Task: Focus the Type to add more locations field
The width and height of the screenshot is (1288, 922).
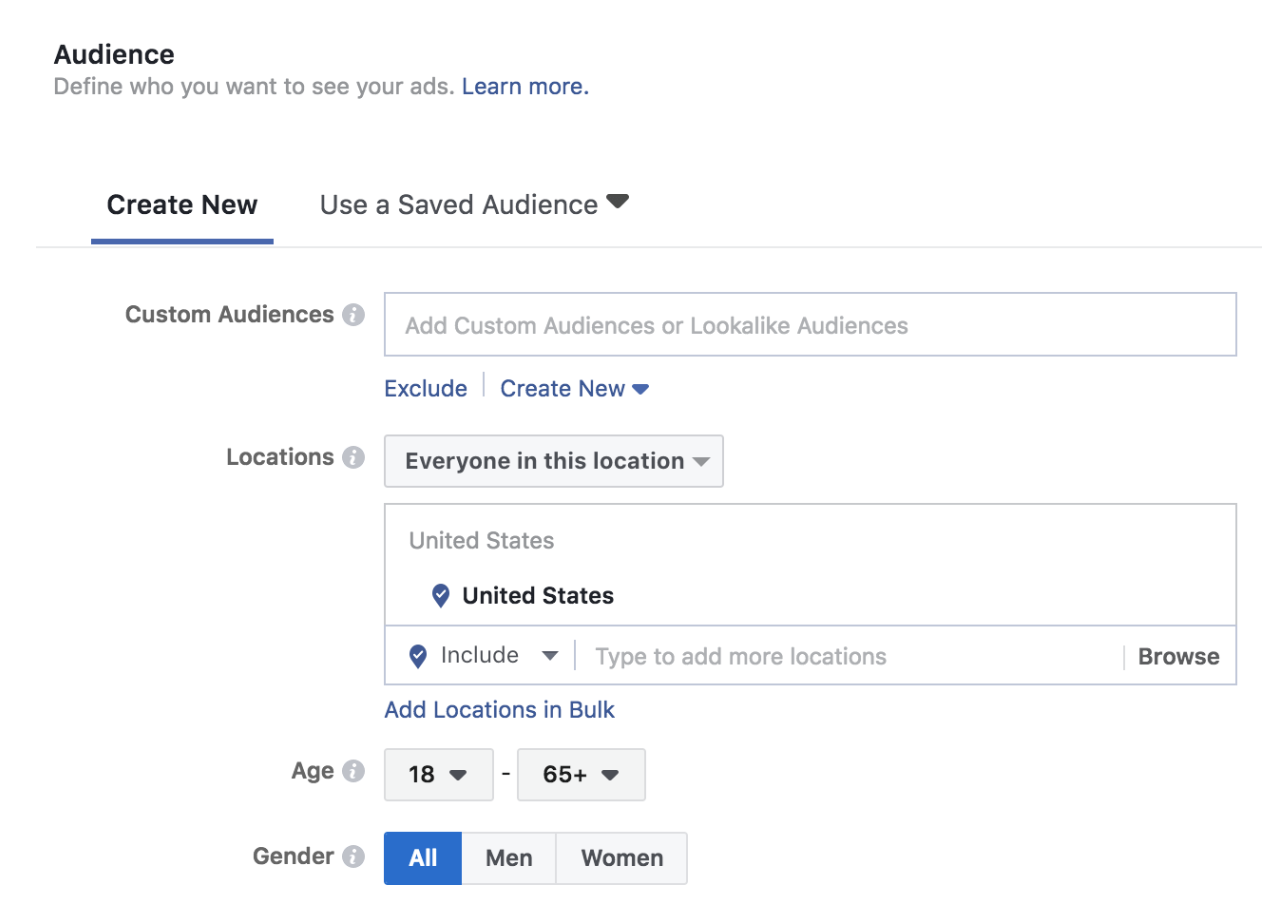Action: 850,656
